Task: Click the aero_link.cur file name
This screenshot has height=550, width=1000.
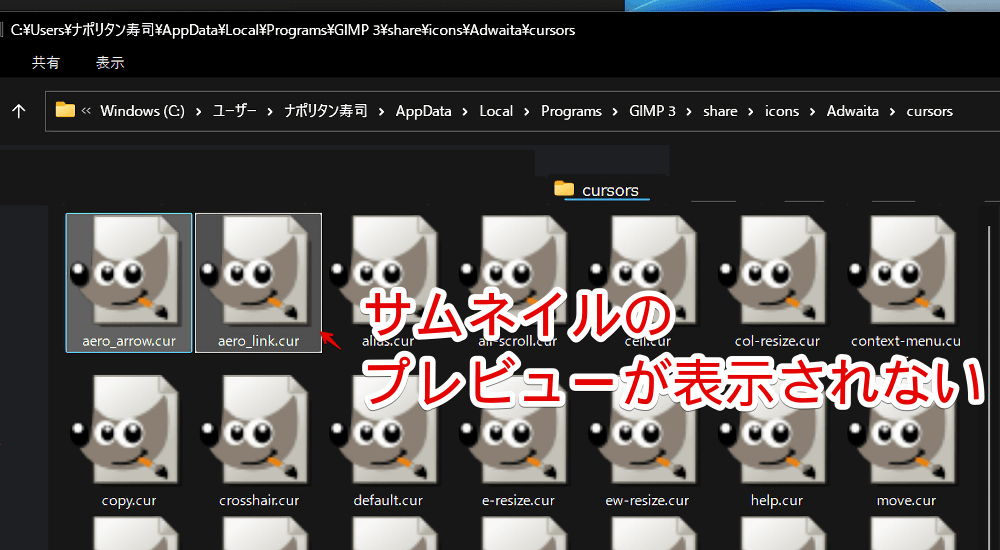Action: point(258,341)
